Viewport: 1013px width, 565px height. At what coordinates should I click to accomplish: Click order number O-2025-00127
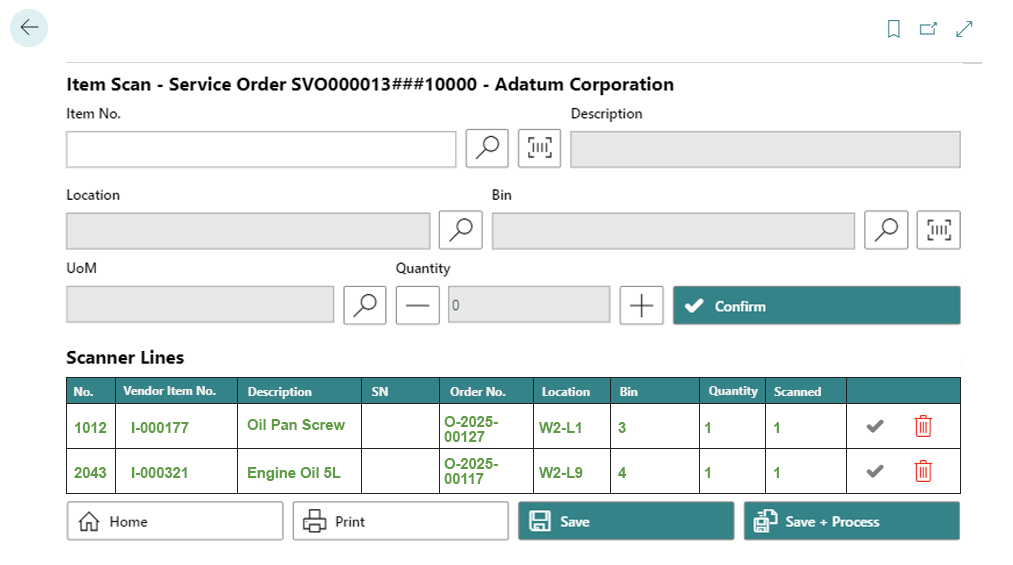(471, 429)
